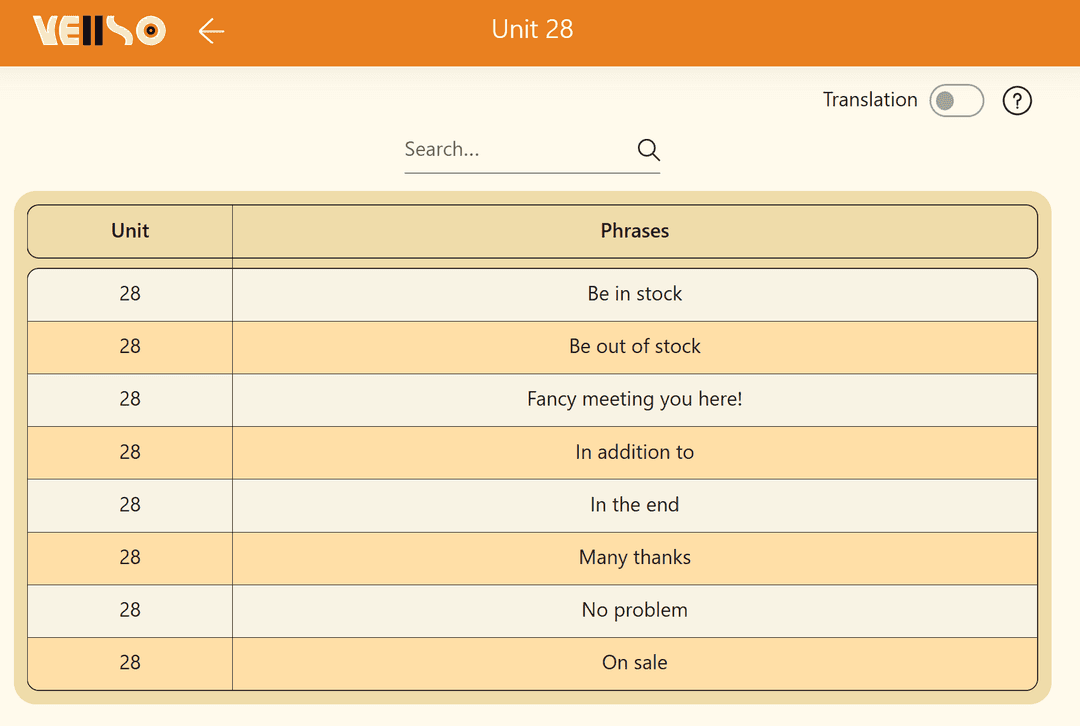
Task: Click the search magnifier icon
Action: tap(648, 150)
